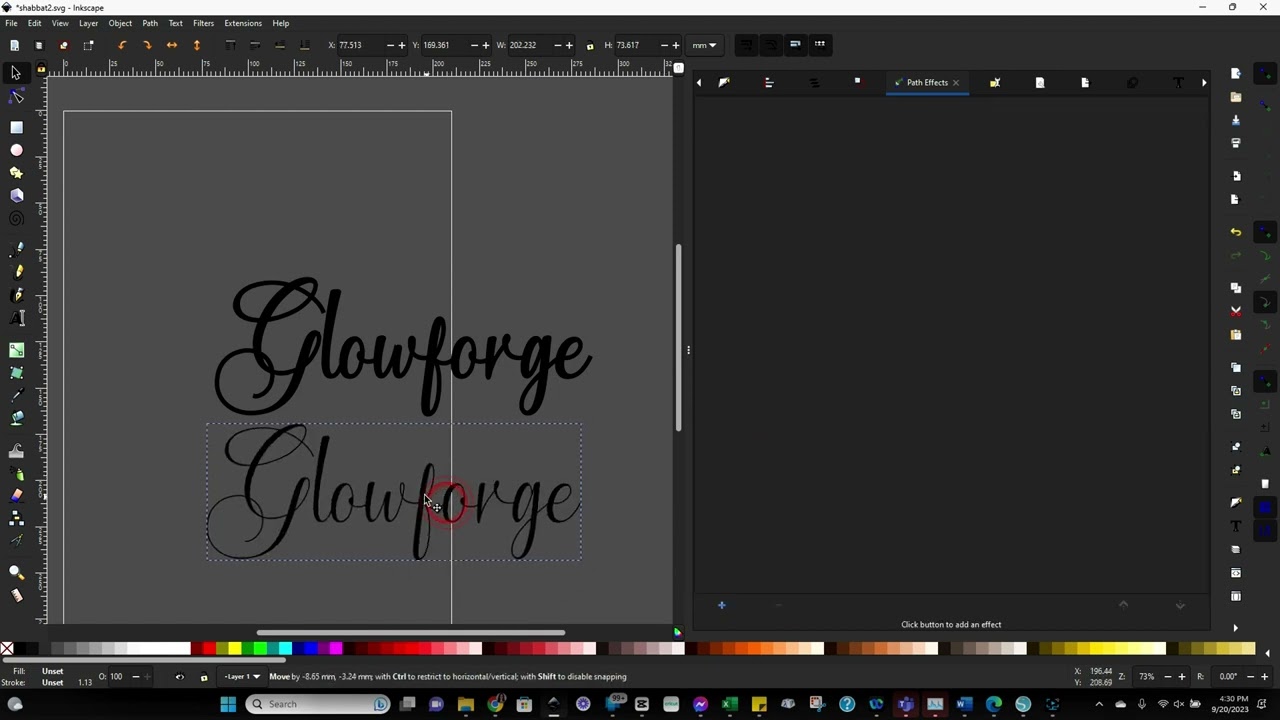Expand dock tabs left arrow
Viewport: 1280px width, 720px height.
(x=699, y=83)
